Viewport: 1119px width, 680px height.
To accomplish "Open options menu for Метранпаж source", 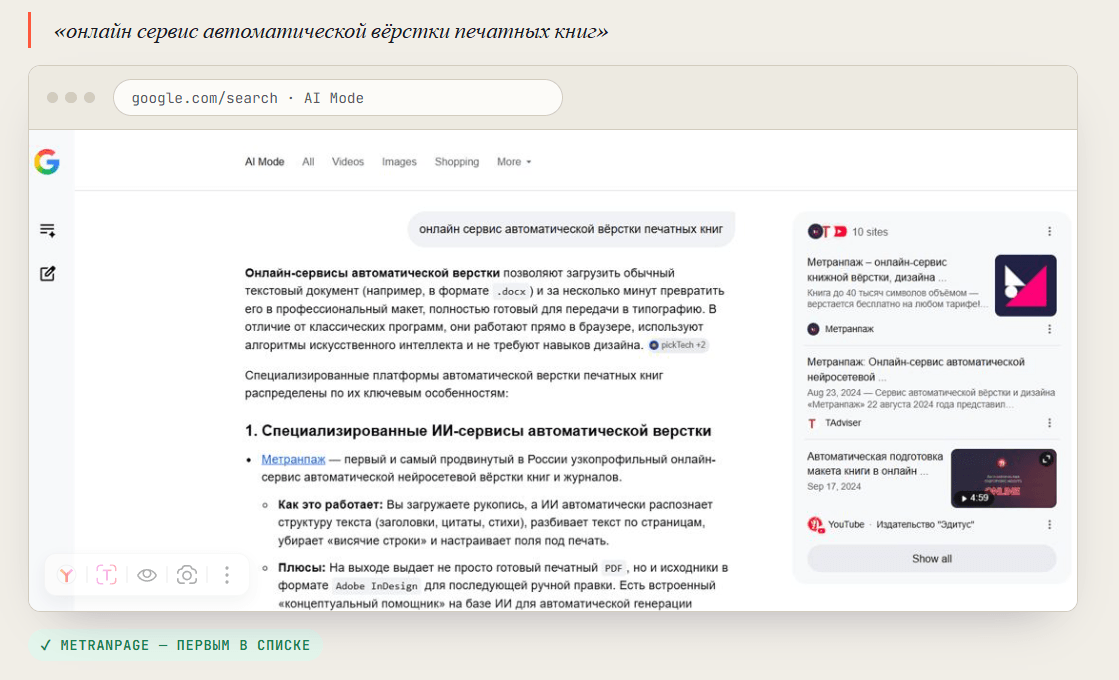I will [1049, 329].
